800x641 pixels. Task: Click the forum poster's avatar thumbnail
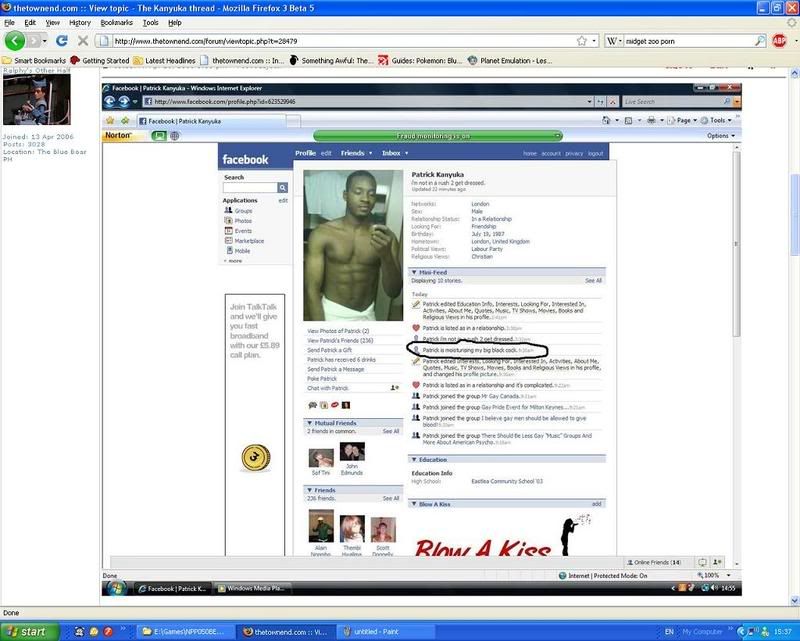(37, 100)
